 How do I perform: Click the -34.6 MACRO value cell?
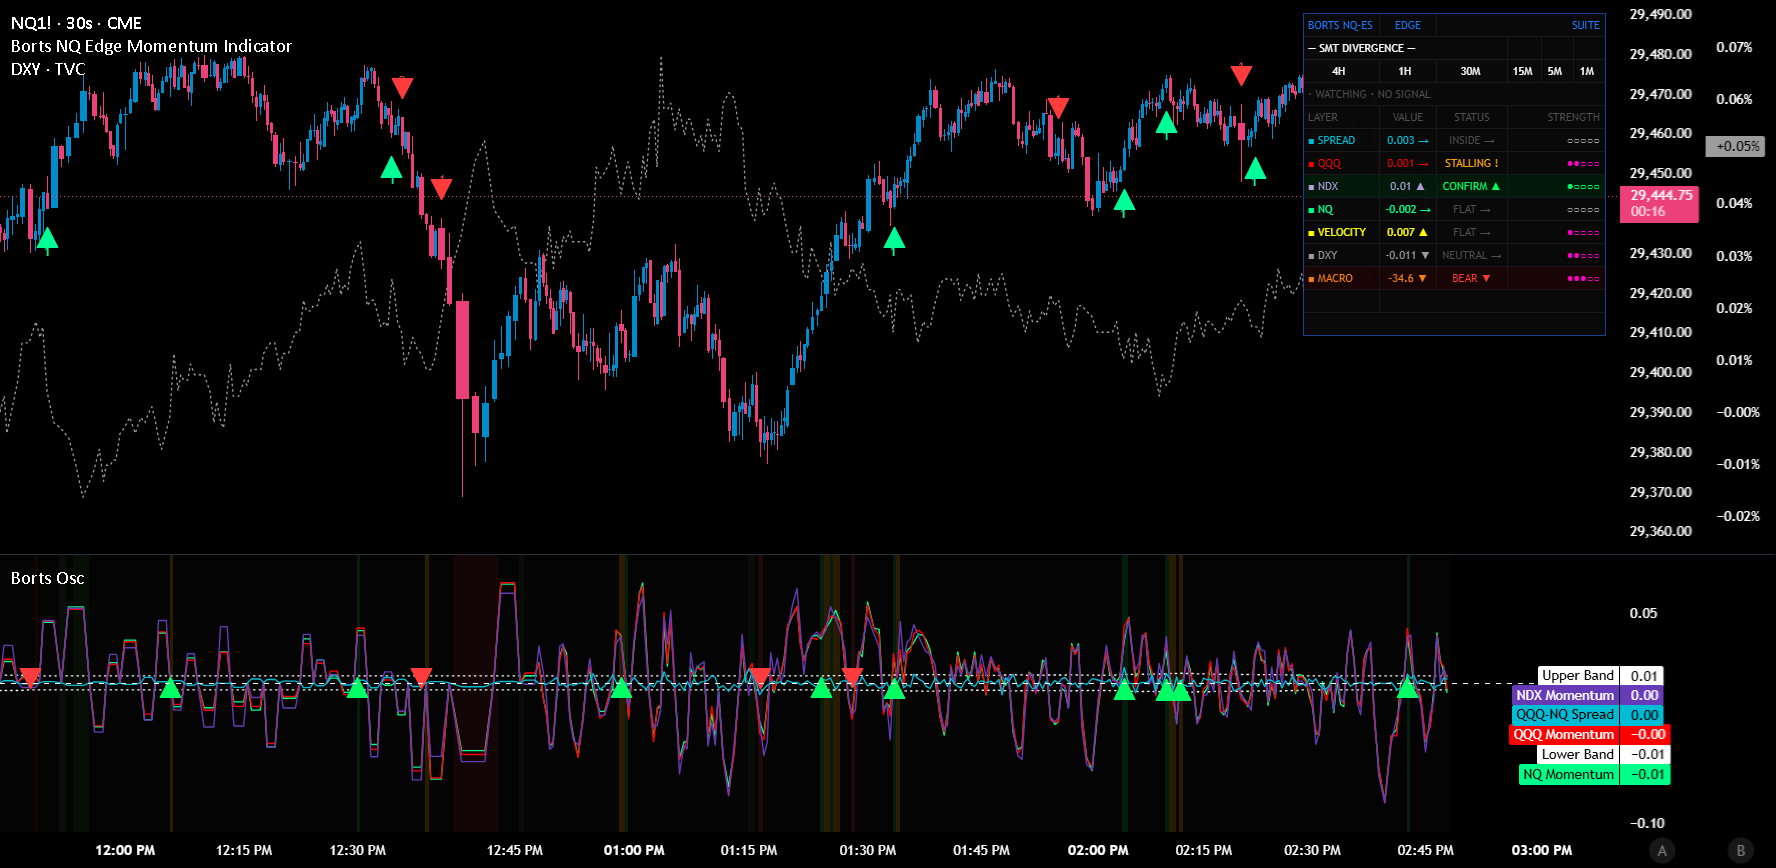pos(1407,278)
